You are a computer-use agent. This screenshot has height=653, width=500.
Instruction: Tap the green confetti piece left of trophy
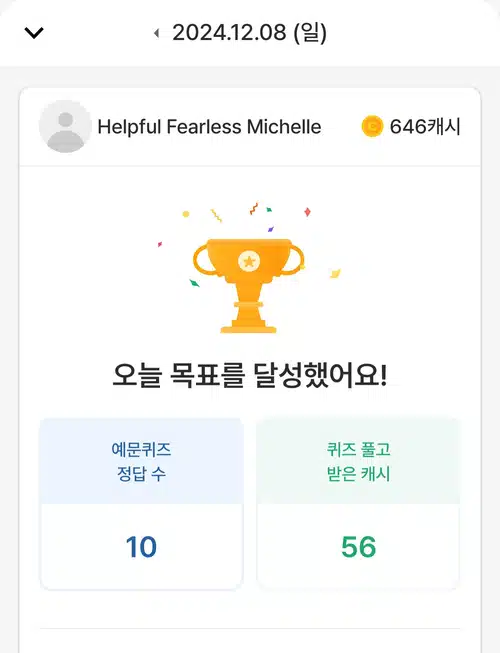coord(194,283)
